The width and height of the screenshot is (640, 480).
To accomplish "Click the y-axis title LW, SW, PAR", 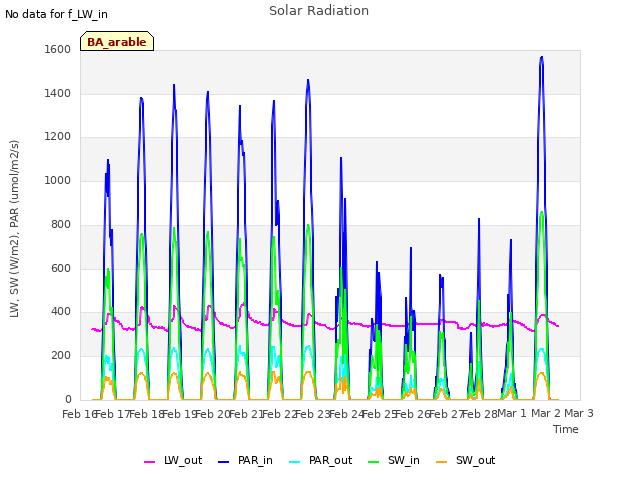I will click(14, 229).
